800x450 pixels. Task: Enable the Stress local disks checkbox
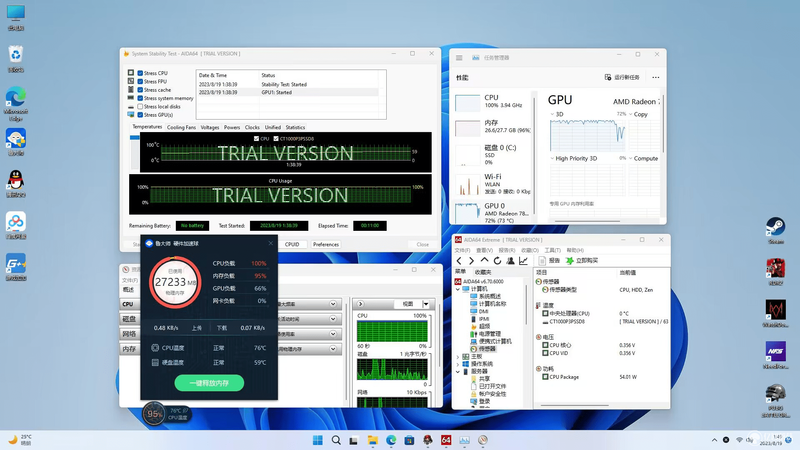[x=140, y=107]
